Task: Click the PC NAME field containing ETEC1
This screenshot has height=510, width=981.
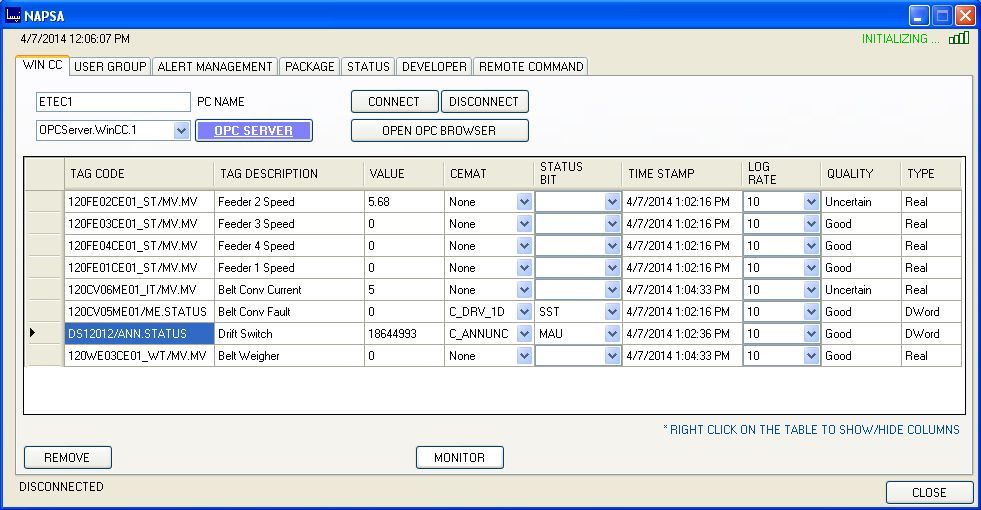Action: coord(112,102)
